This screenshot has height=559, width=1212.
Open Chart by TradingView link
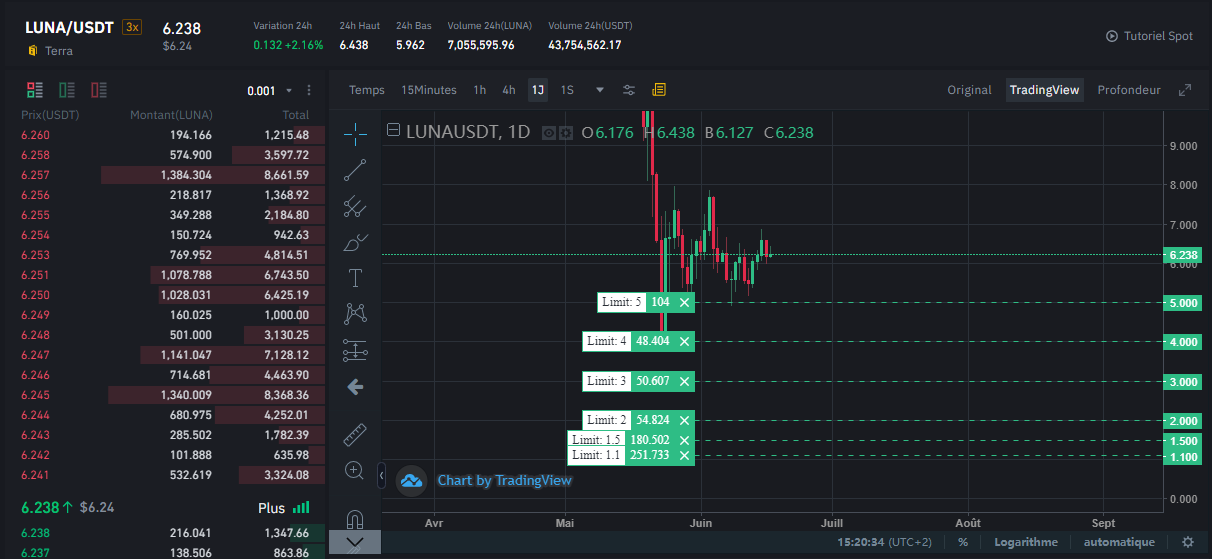(504, 481)
